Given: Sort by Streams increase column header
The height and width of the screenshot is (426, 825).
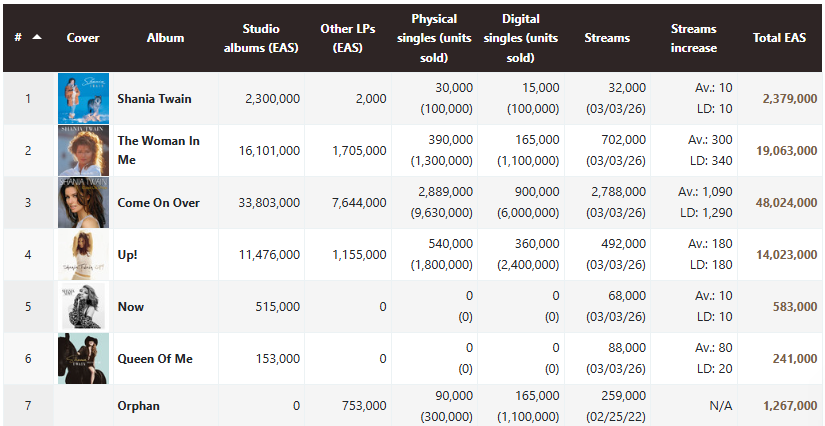Looking at the screenshot, I should point(693,38).
